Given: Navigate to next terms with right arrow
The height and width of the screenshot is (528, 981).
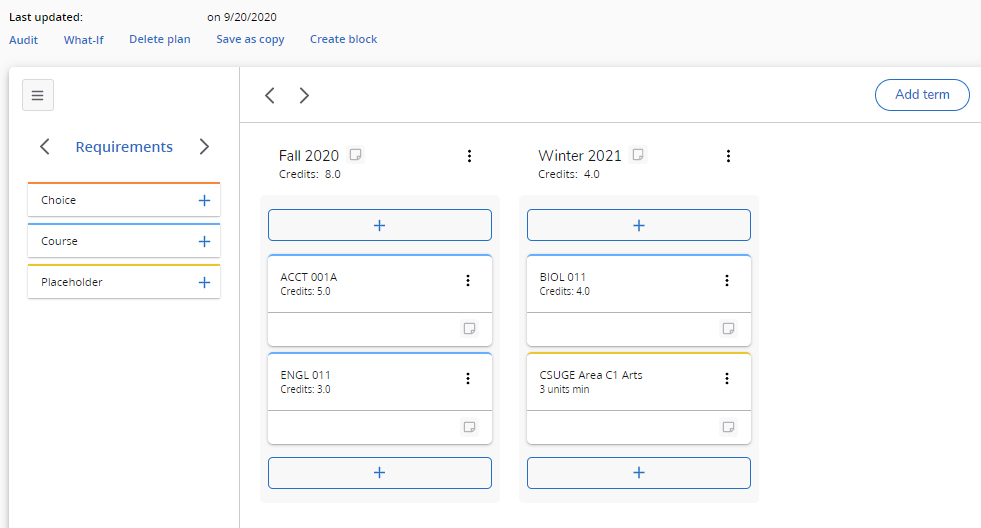Looking at the screenshot, I should (x=304, y=96).
